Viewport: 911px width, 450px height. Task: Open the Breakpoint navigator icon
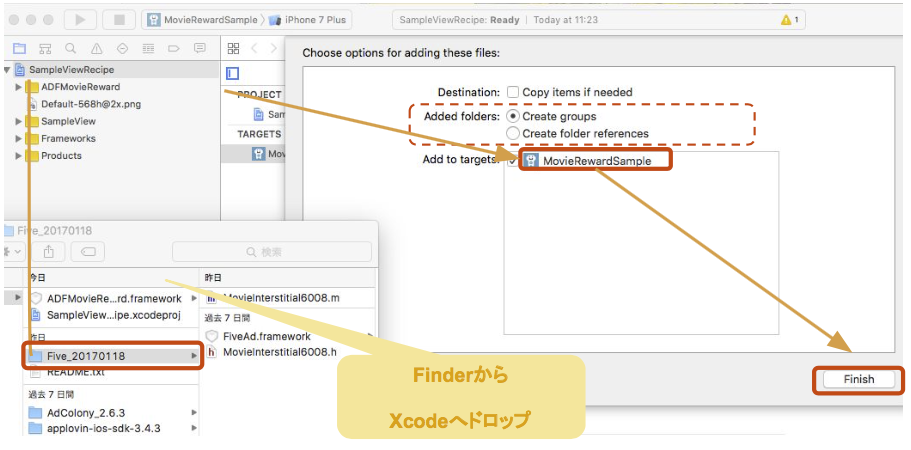pos(174,48)
